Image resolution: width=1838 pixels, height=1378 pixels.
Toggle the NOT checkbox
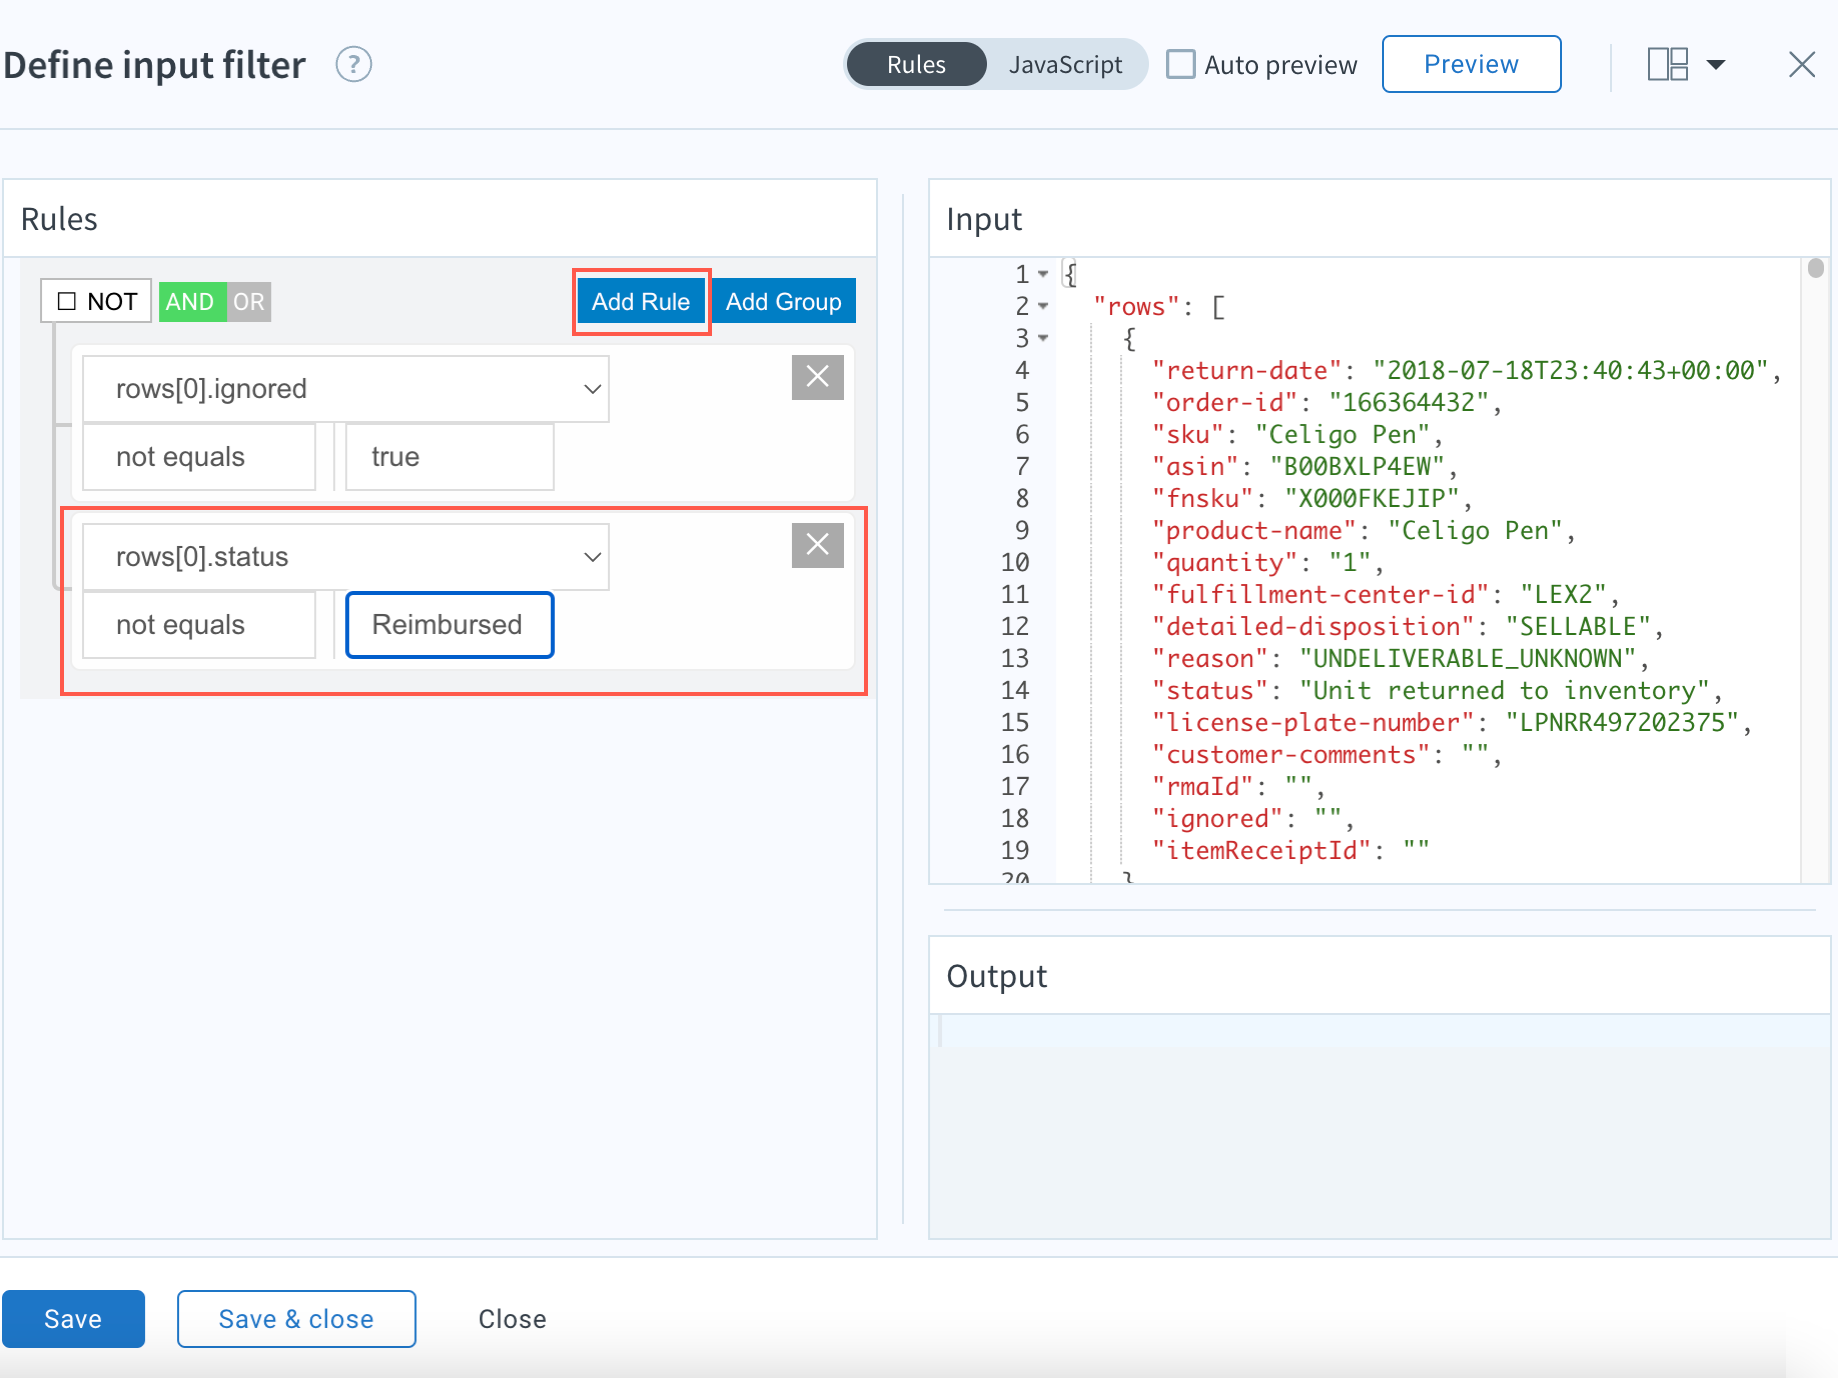pos(67,301)
